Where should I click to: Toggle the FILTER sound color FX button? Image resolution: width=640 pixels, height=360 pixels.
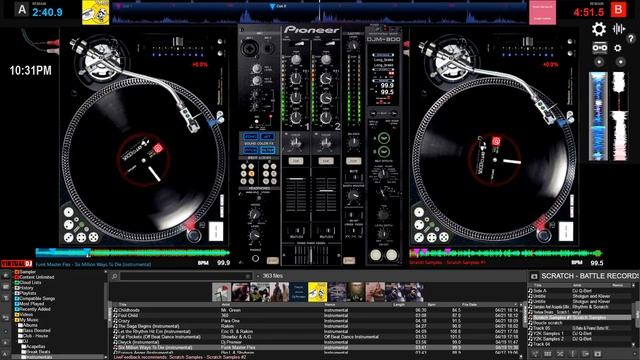(x=268, y=151)
